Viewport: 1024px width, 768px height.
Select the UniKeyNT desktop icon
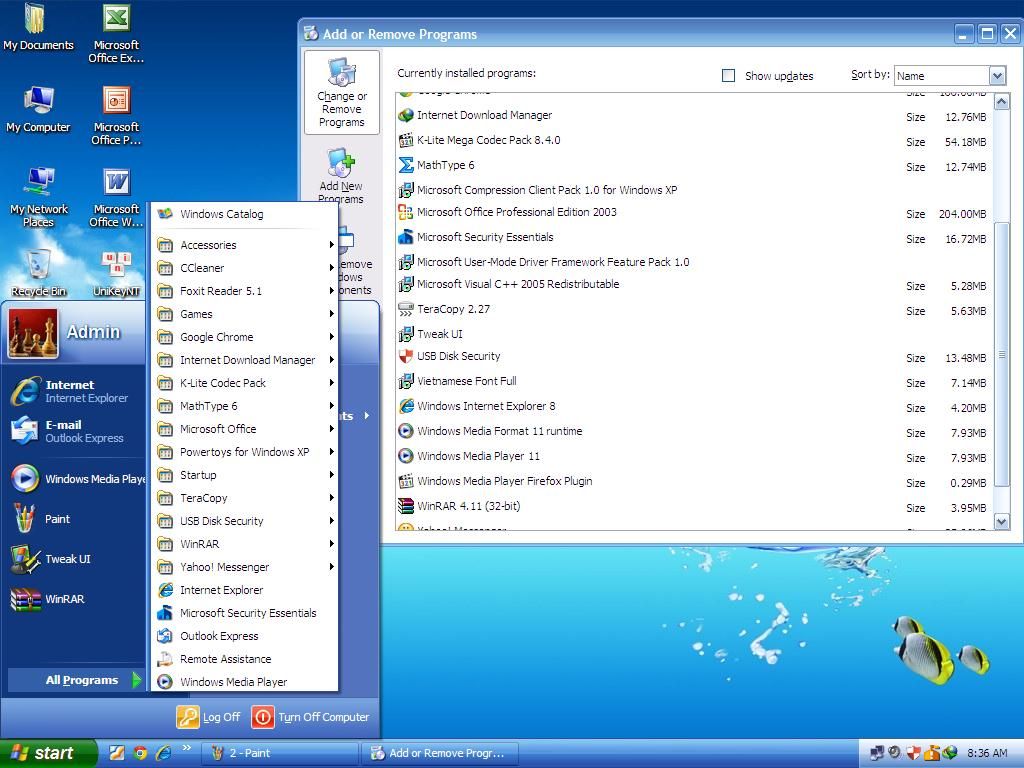[116, 273]
